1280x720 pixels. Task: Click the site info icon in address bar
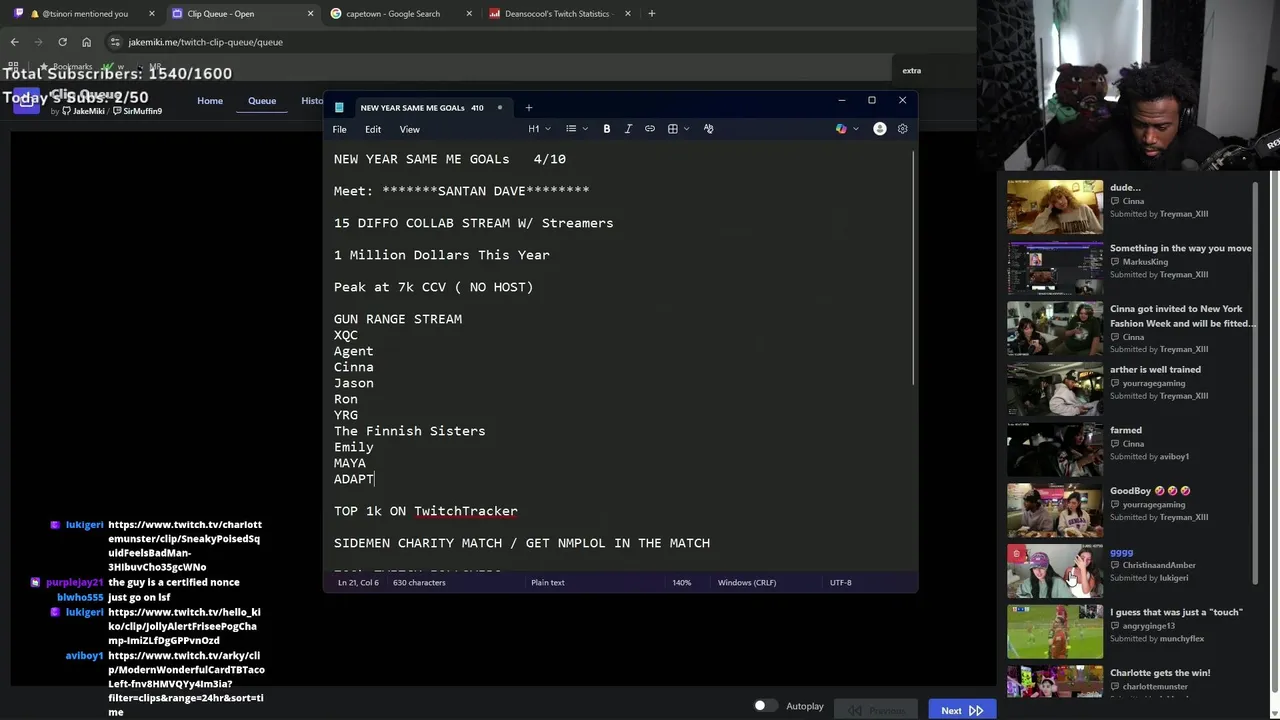(x=115, y=42)
